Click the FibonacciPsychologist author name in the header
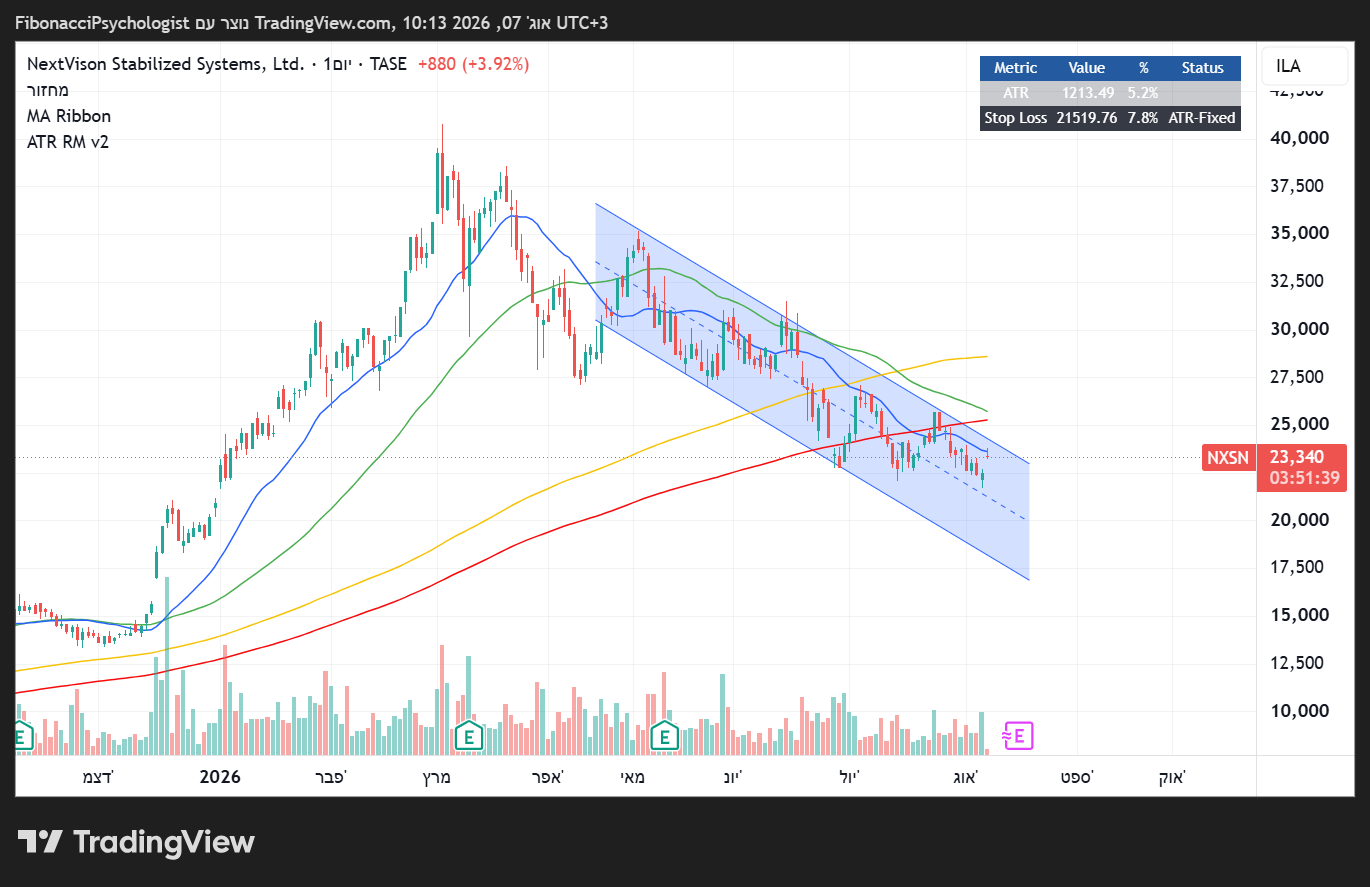 tap(102, 23)
